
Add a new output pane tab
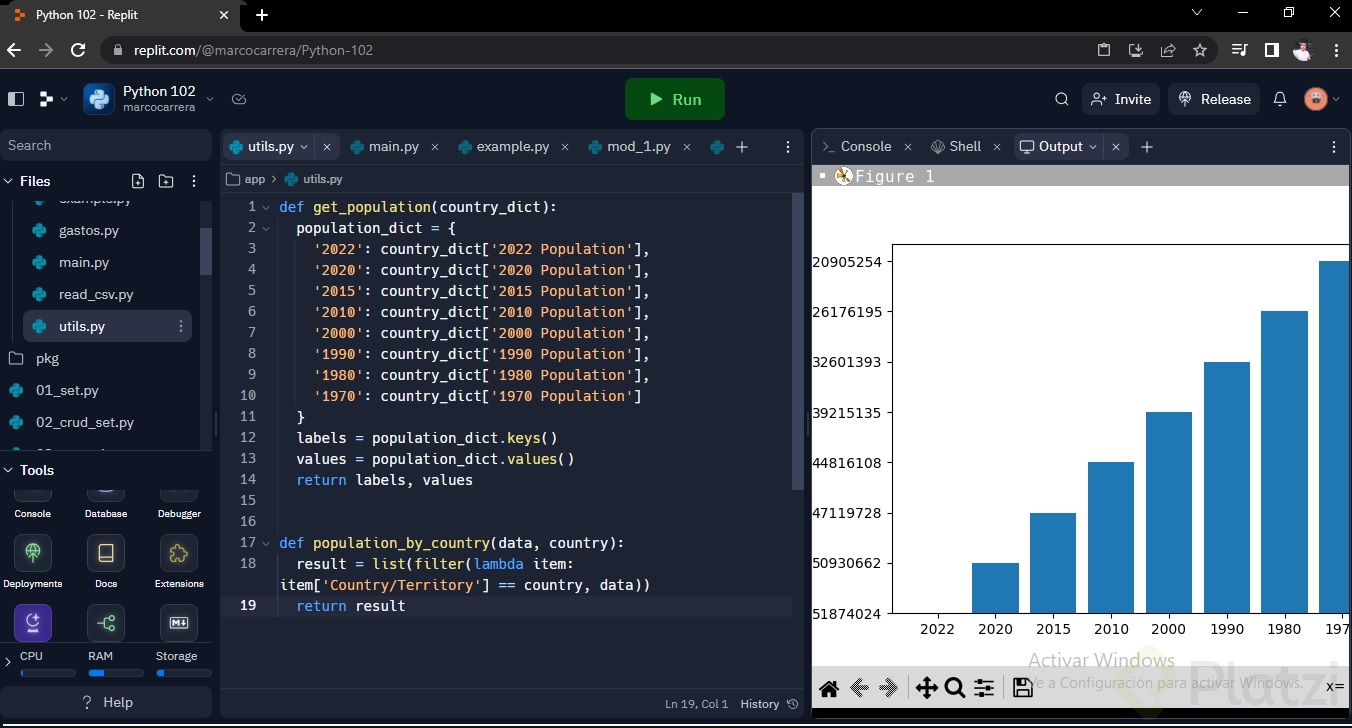(1147, 147)
